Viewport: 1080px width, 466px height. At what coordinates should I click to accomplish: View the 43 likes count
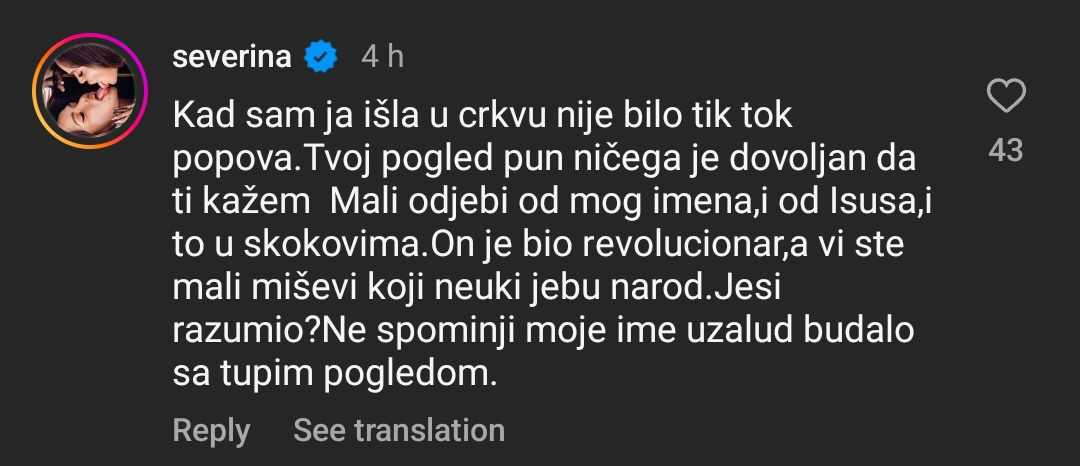click(1005, 150)
